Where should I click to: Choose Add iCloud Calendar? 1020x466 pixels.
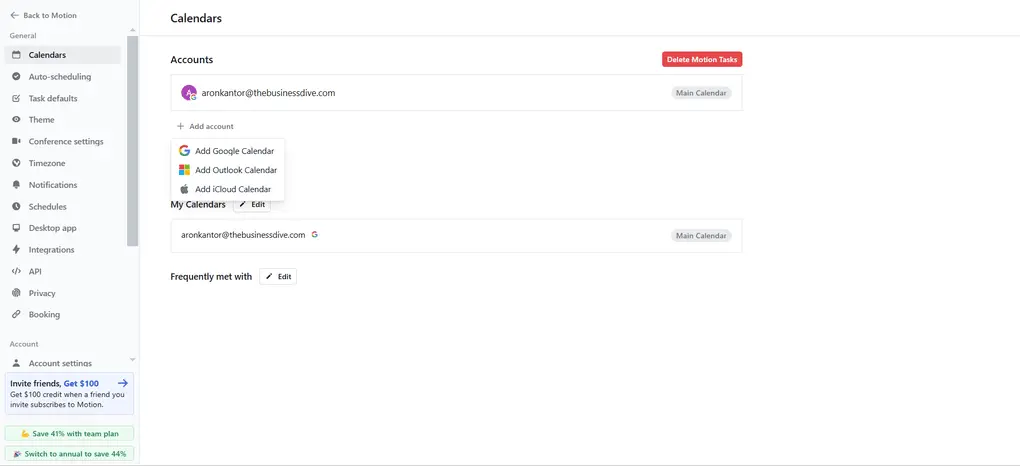[x=228, y=189]
